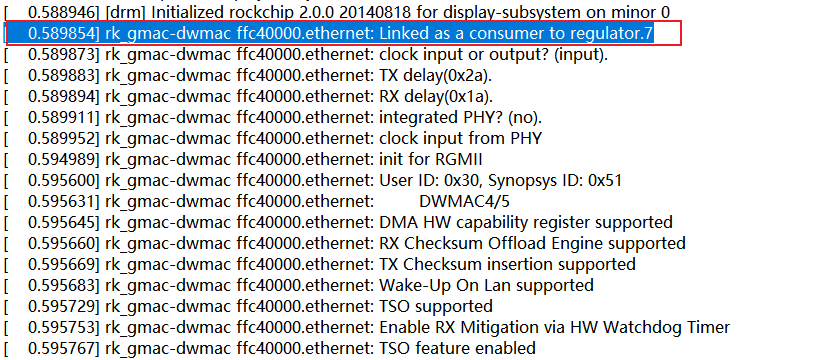Click the 'clock input from PHY' line
This screenshot has width=829, height=360.
tap(273, 139)
